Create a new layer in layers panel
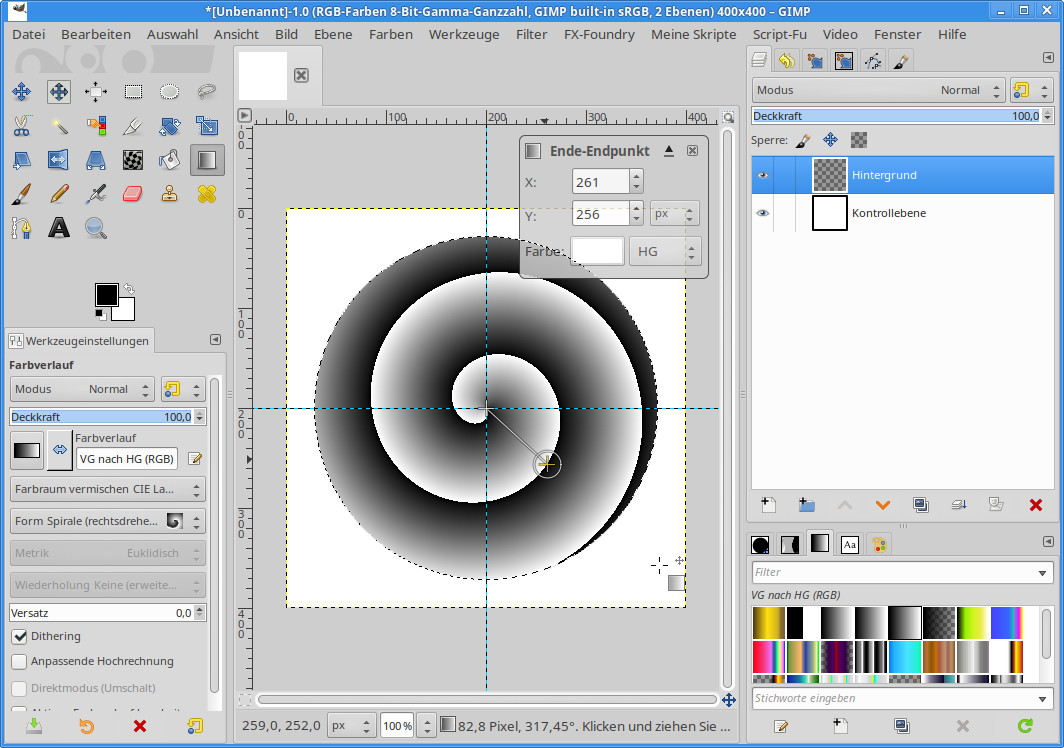 pyautogui.click(x=768, y=505)
